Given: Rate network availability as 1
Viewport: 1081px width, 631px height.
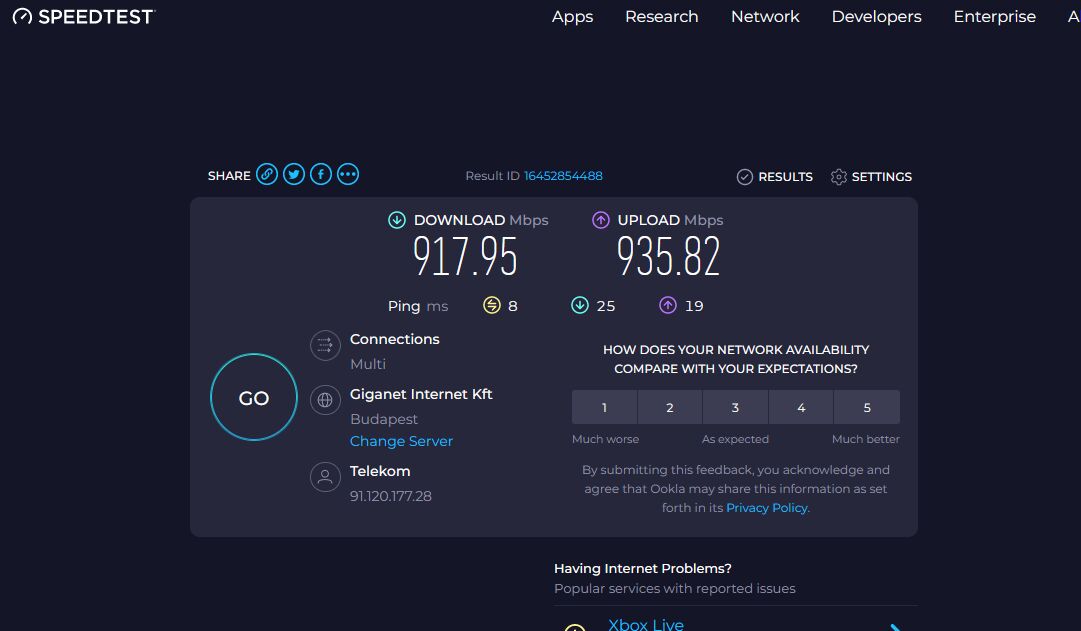Looking at the screenshot, I should coord(604,408).
